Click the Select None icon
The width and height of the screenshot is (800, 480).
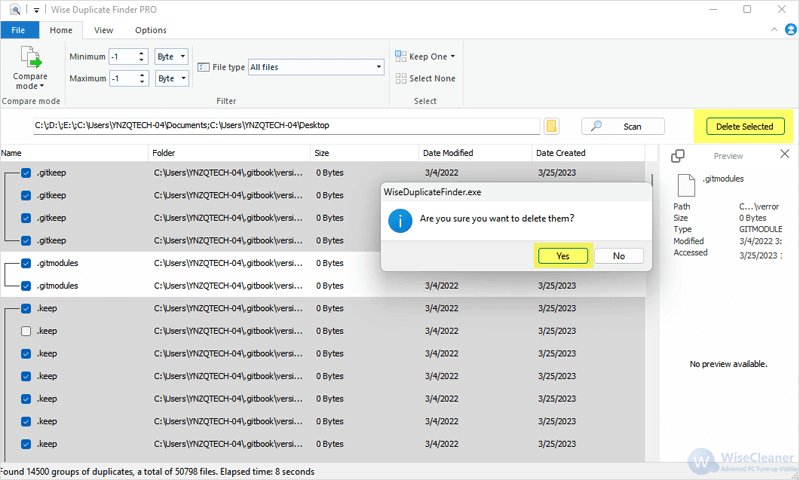coord(401,78)
